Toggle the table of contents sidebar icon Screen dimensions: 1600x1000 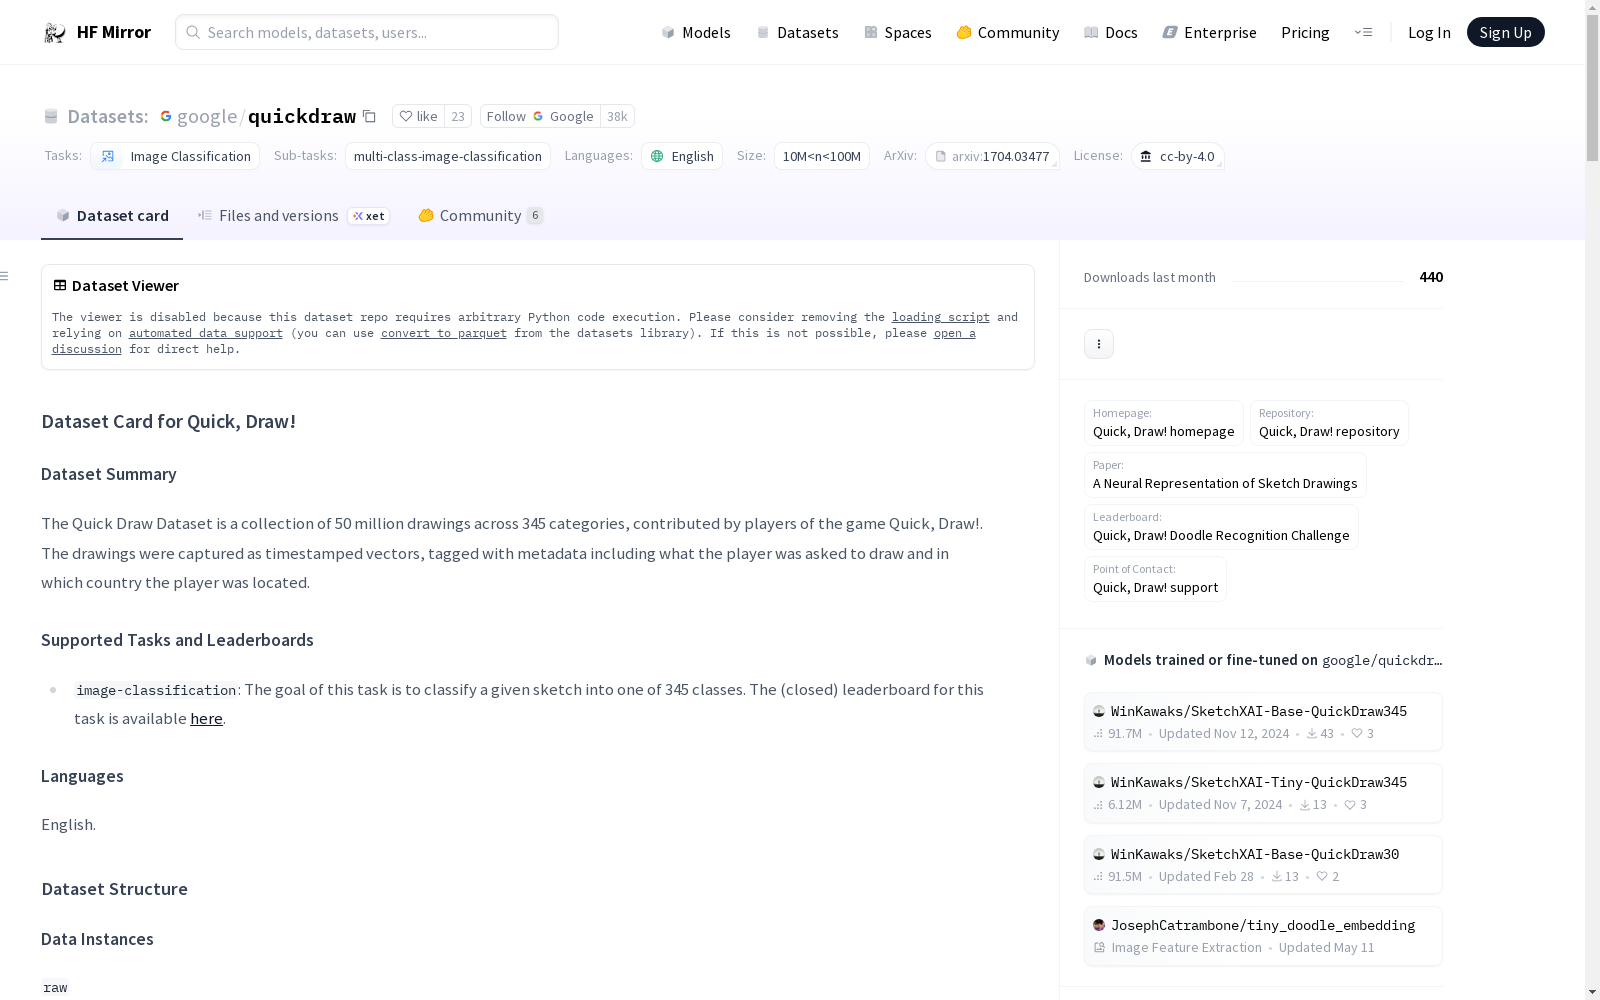pos(5,276)
